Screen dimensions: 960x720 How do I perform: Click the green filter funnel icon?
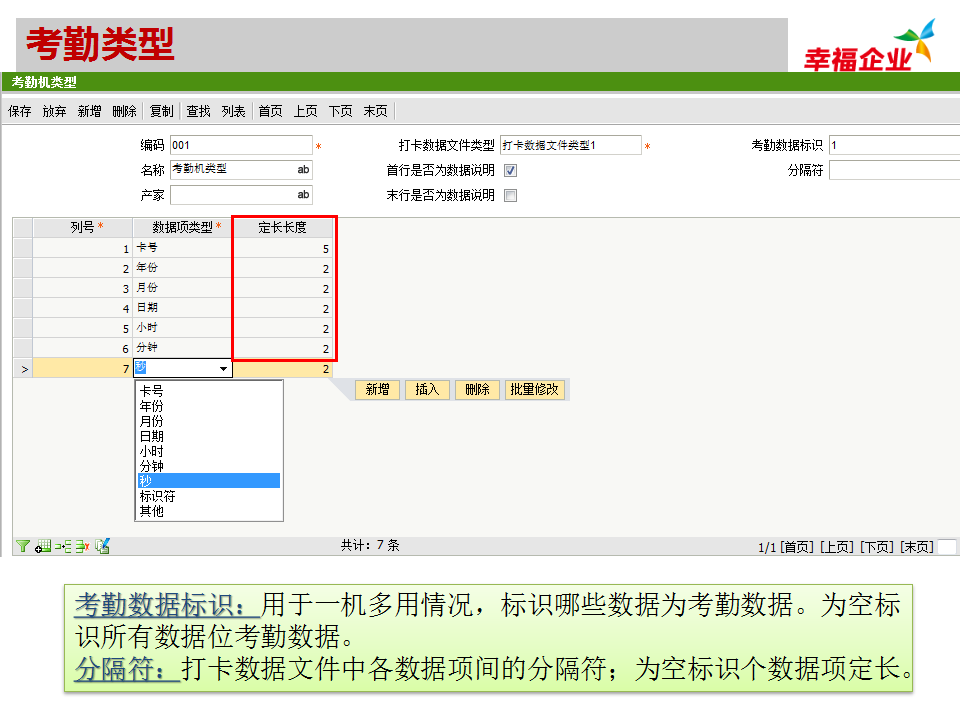(x=21, y=546)
